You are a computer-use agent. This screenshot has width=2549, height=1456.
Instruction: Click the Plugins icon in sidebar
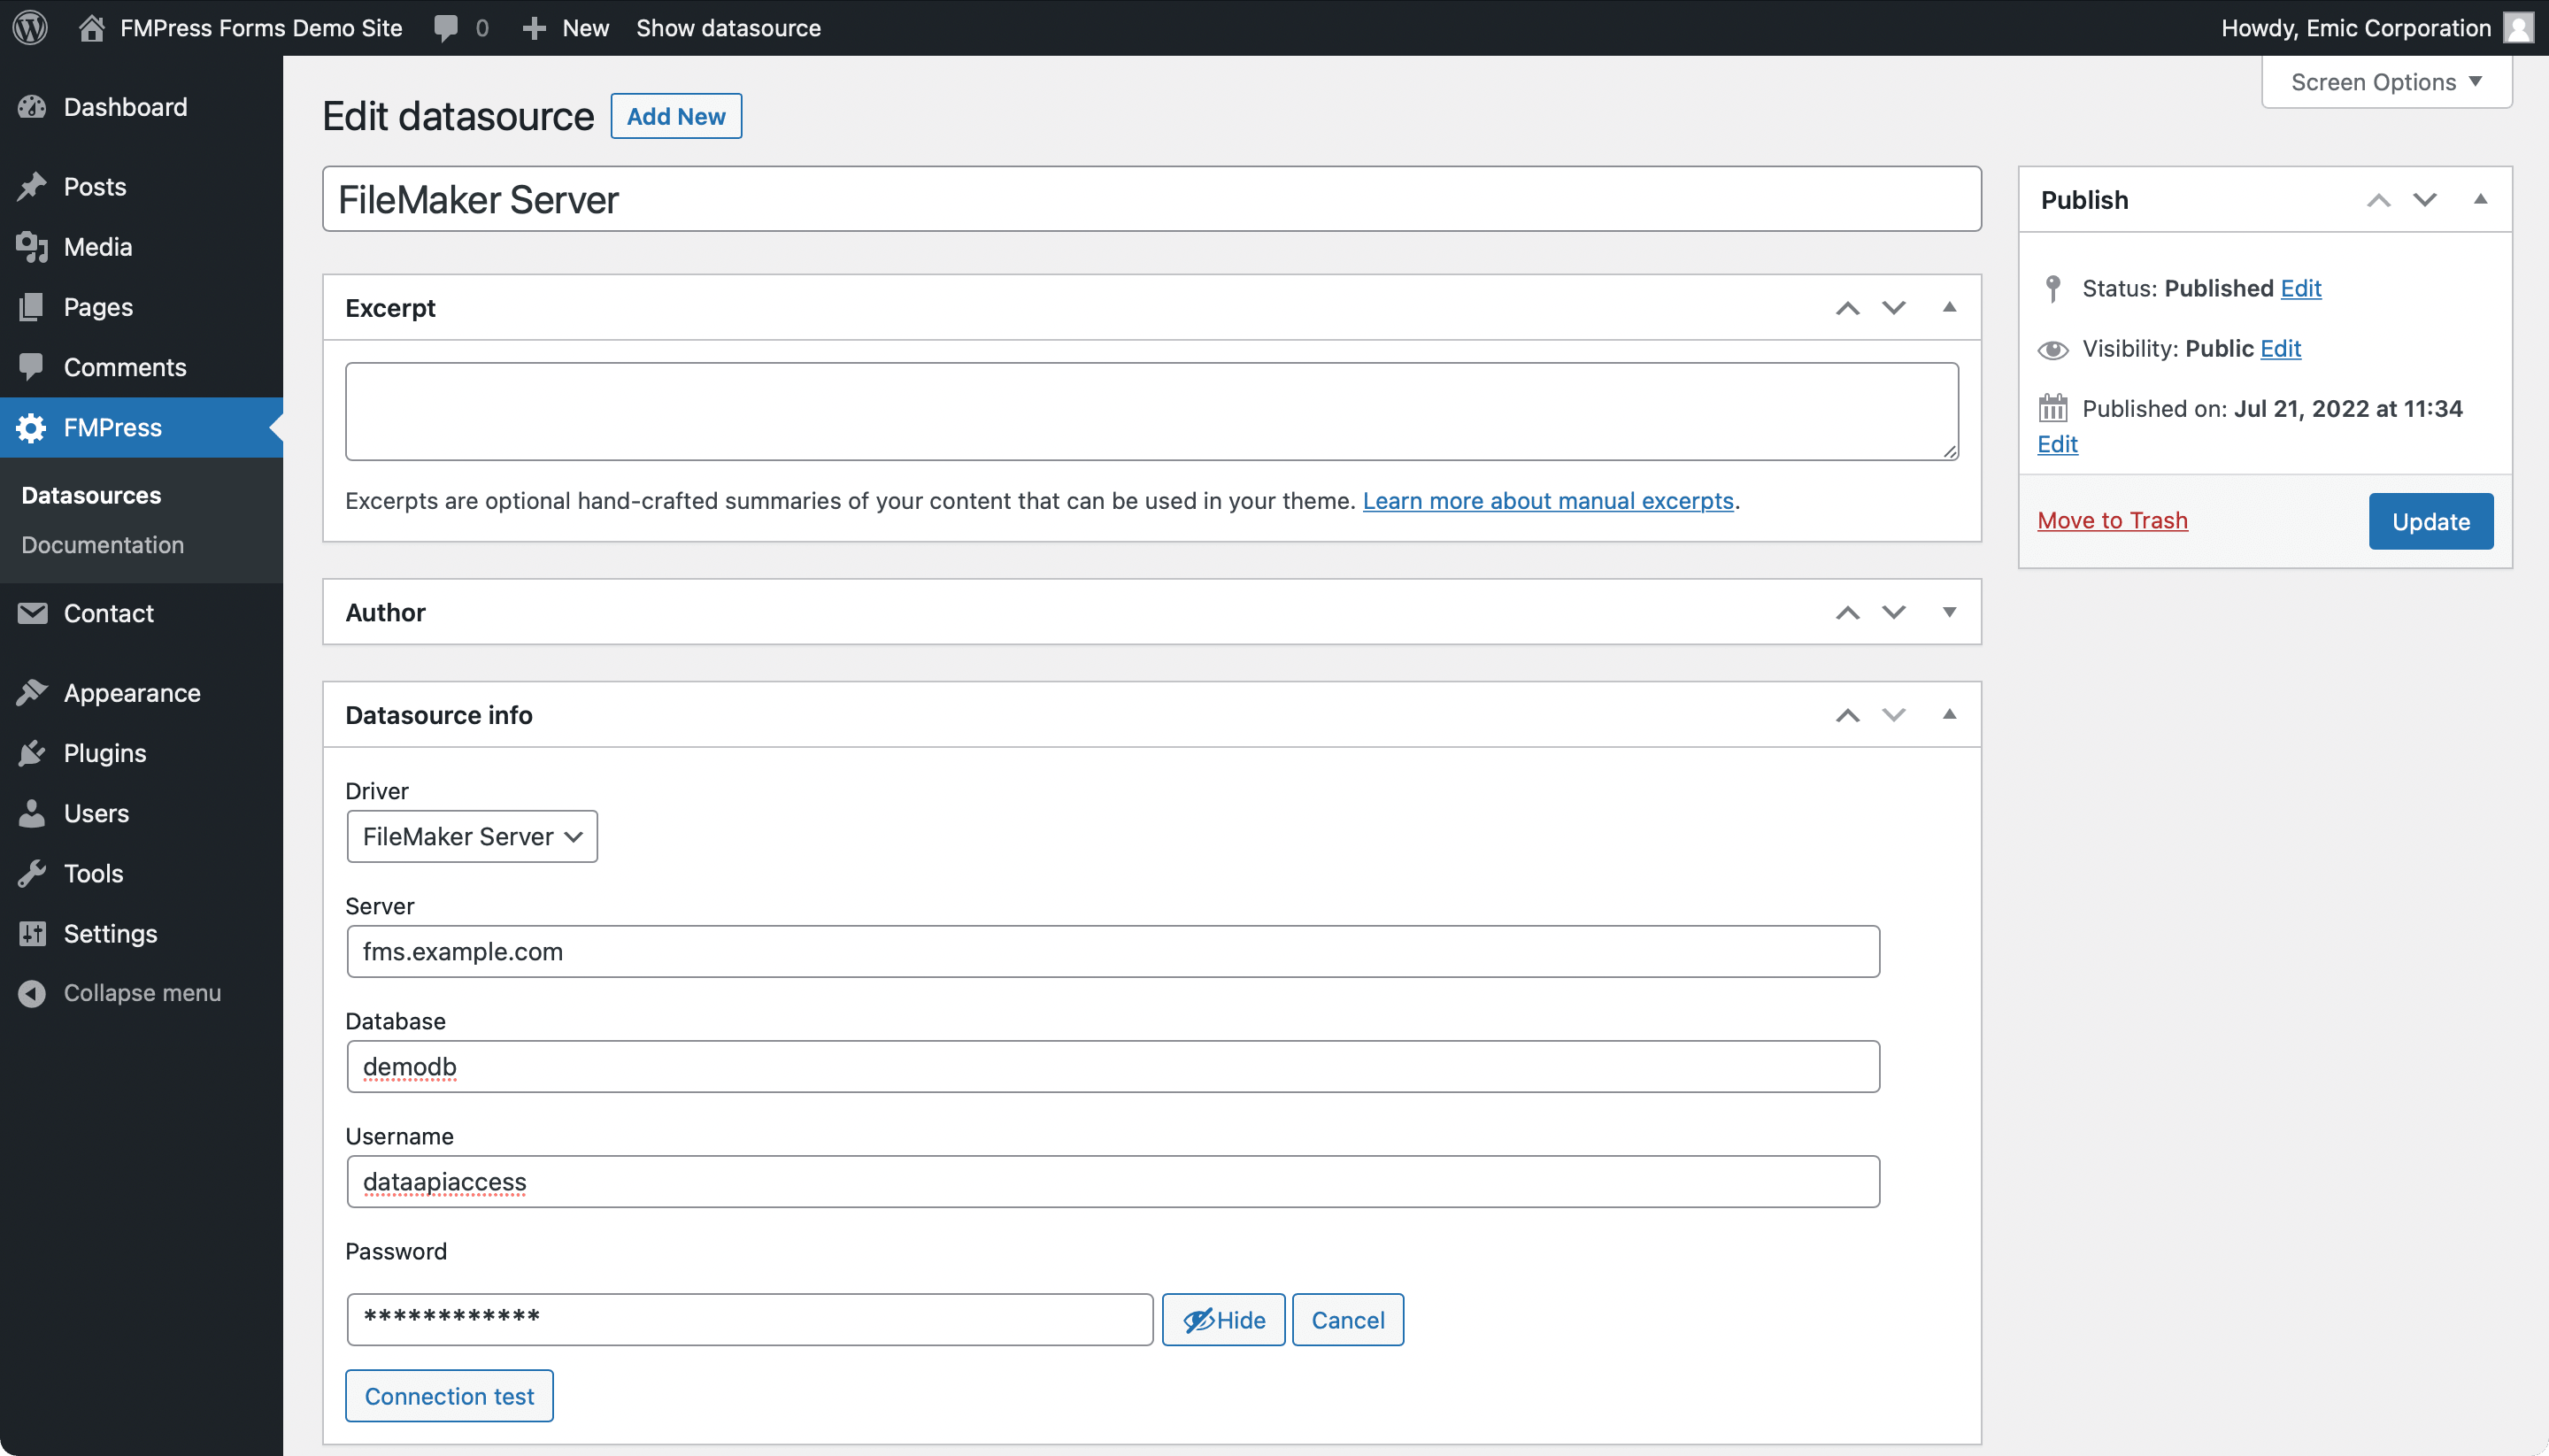click(32, 753)
